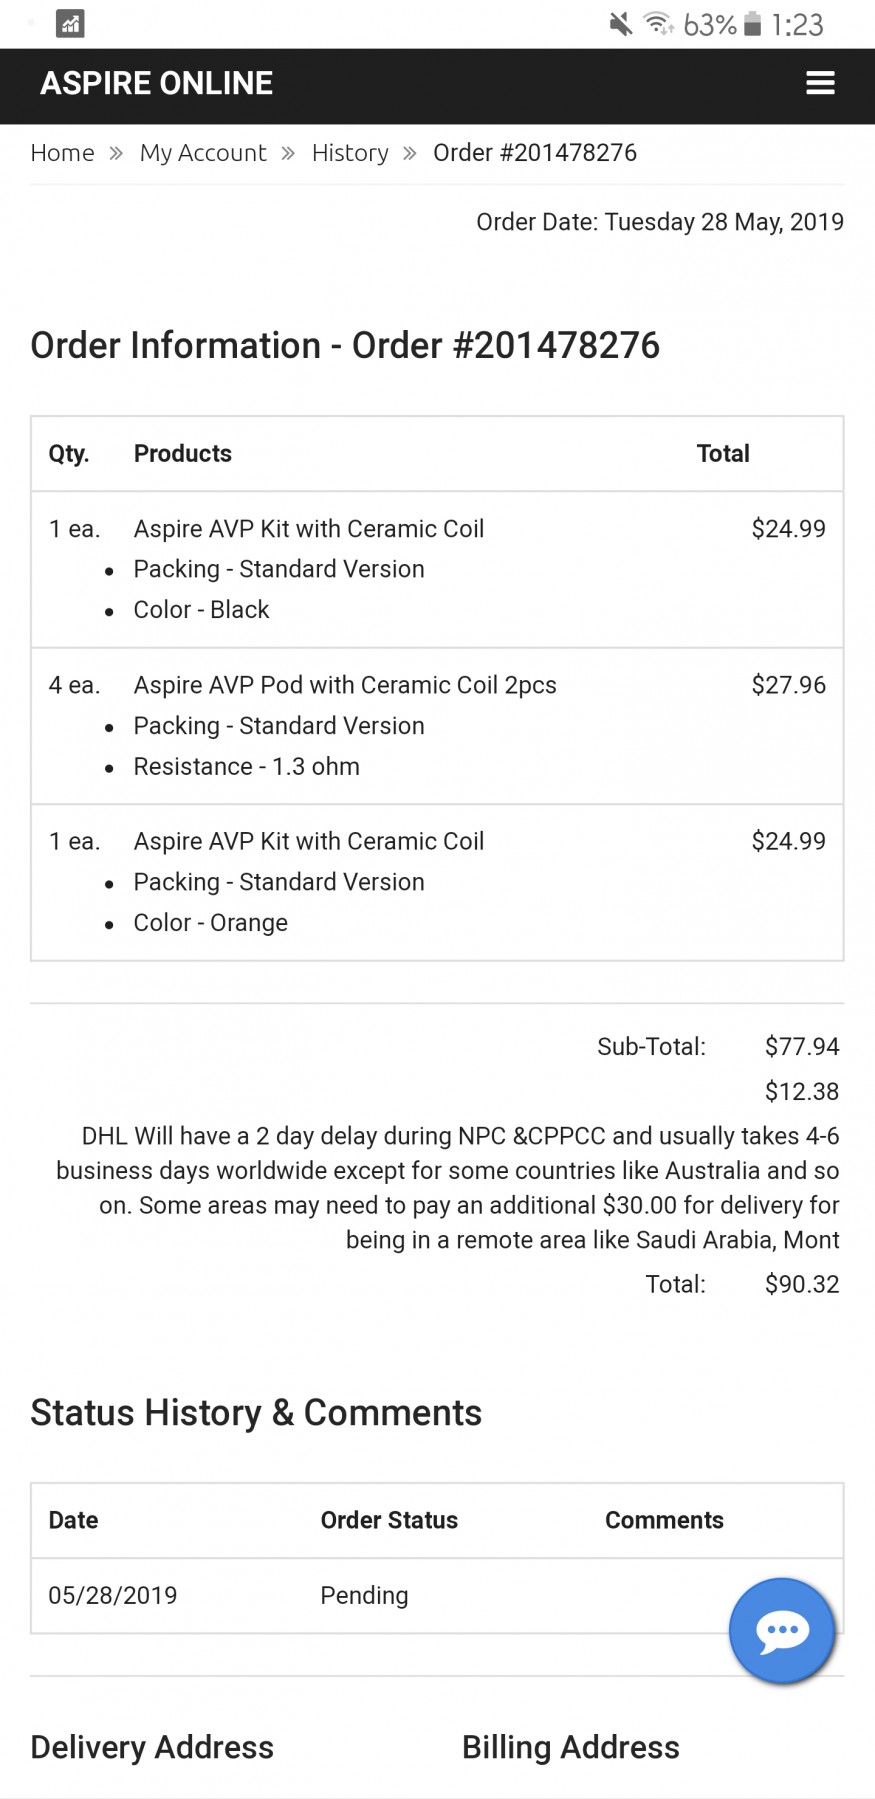Tap the Wi-Fi status icon
The height and width of the screenshot is (1799, 875).
658,24
